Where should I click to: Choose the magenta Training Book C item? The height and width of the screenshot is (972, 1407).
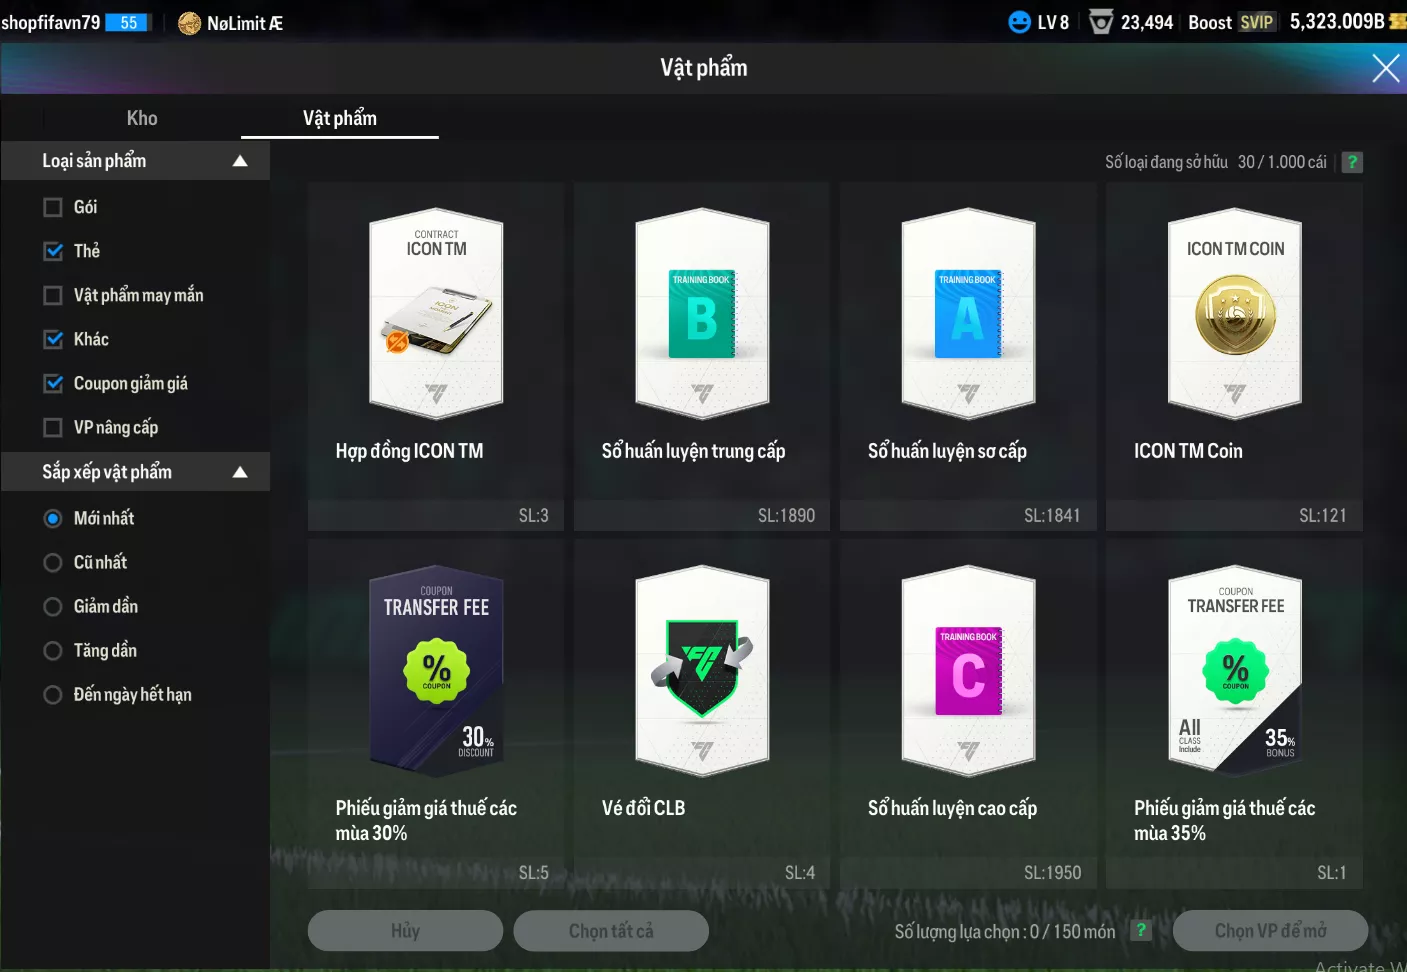[968, 672]
